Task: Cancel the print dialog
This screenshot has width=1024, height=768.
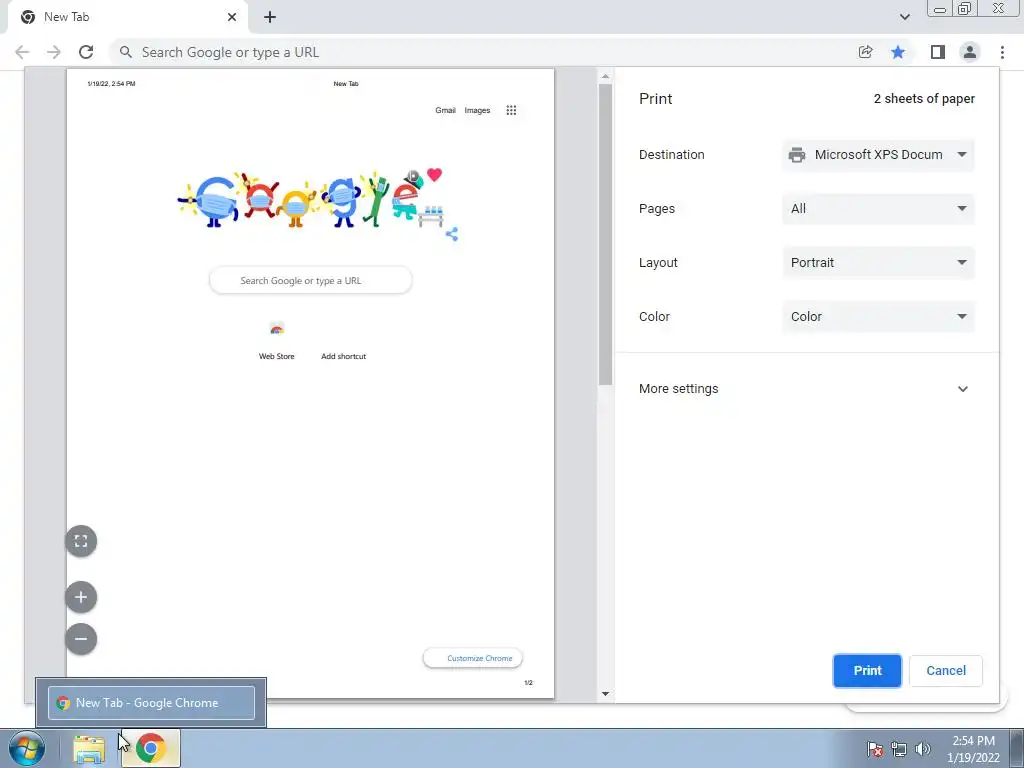Action: (946, 671)
